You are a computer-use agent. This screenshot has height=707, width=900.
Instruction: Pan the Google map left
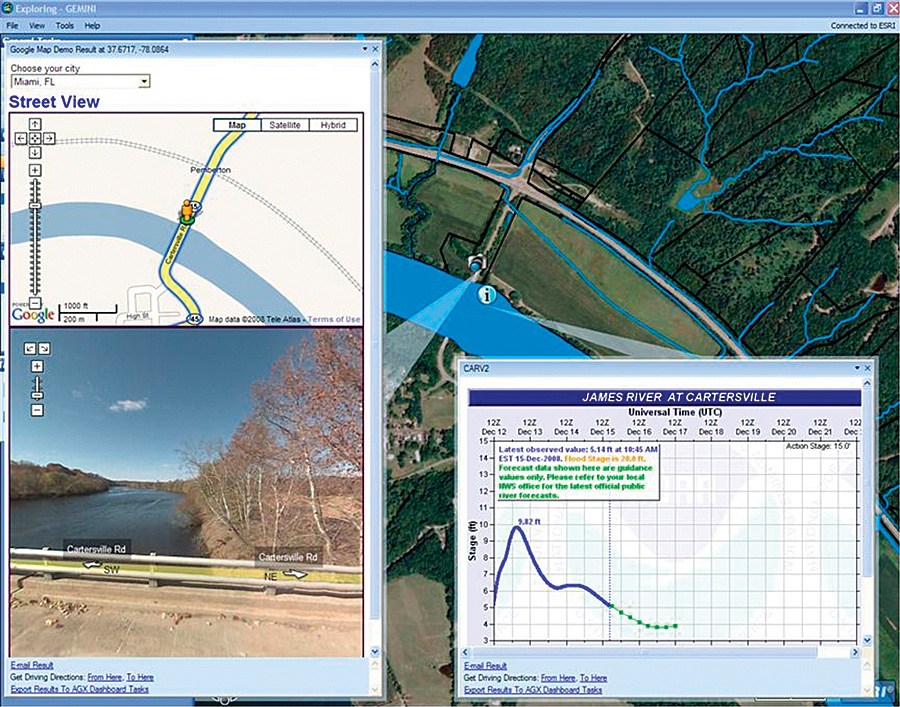[x=21, y=138]
